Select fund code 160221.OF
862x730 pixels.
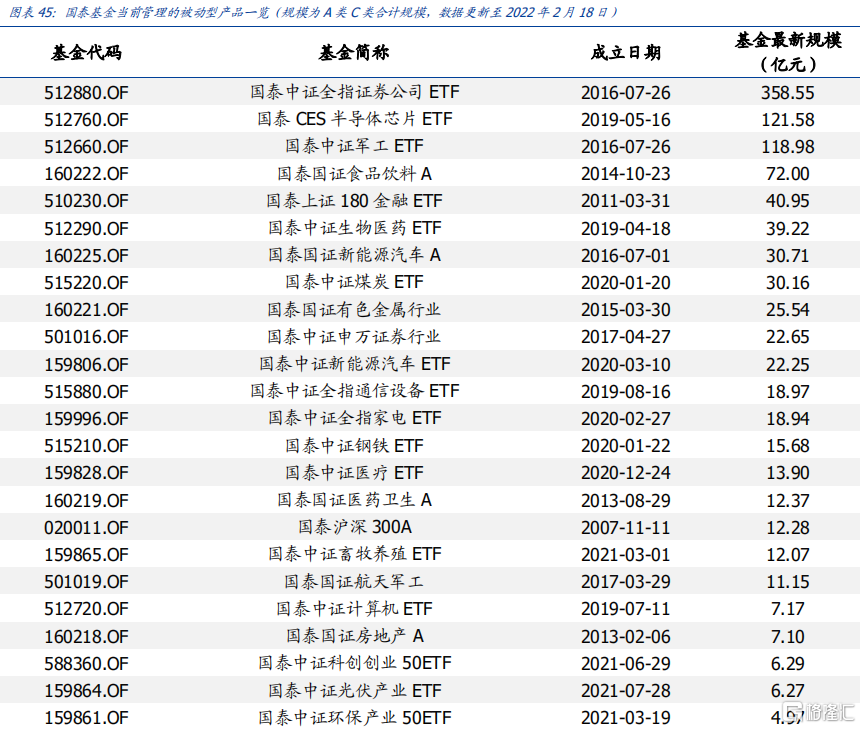(x=86, y=309)
